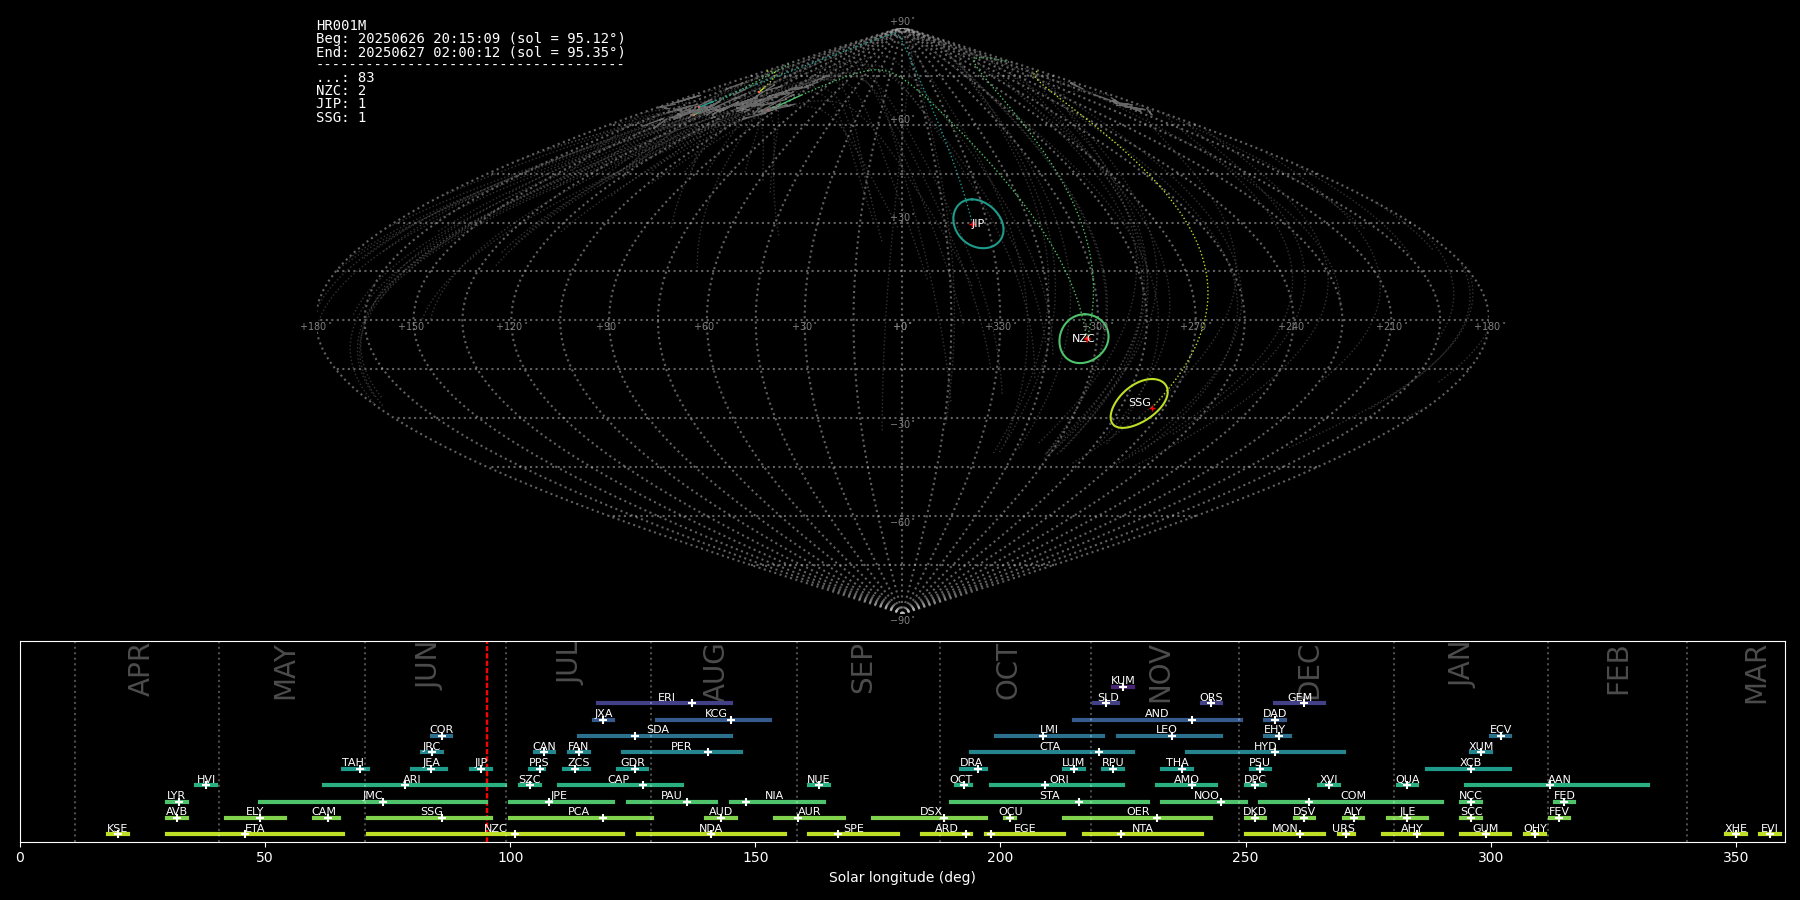This screenshot has width=1800, height=900.
Task: Click the LYR shower label in timeline
Action: pyautogui.click(x=176, y=796)
